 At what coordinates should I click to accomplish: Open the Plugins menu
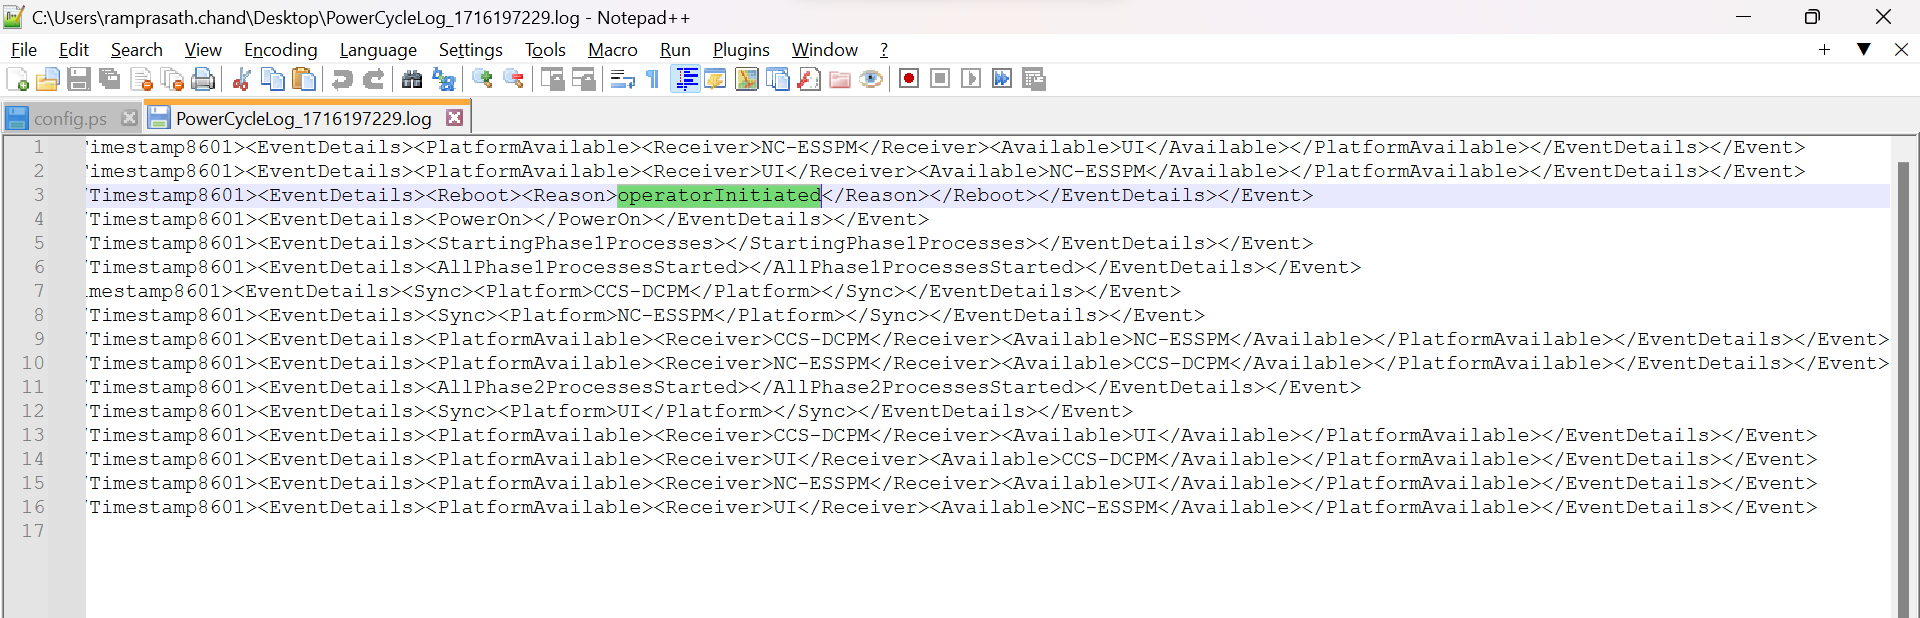741,50
